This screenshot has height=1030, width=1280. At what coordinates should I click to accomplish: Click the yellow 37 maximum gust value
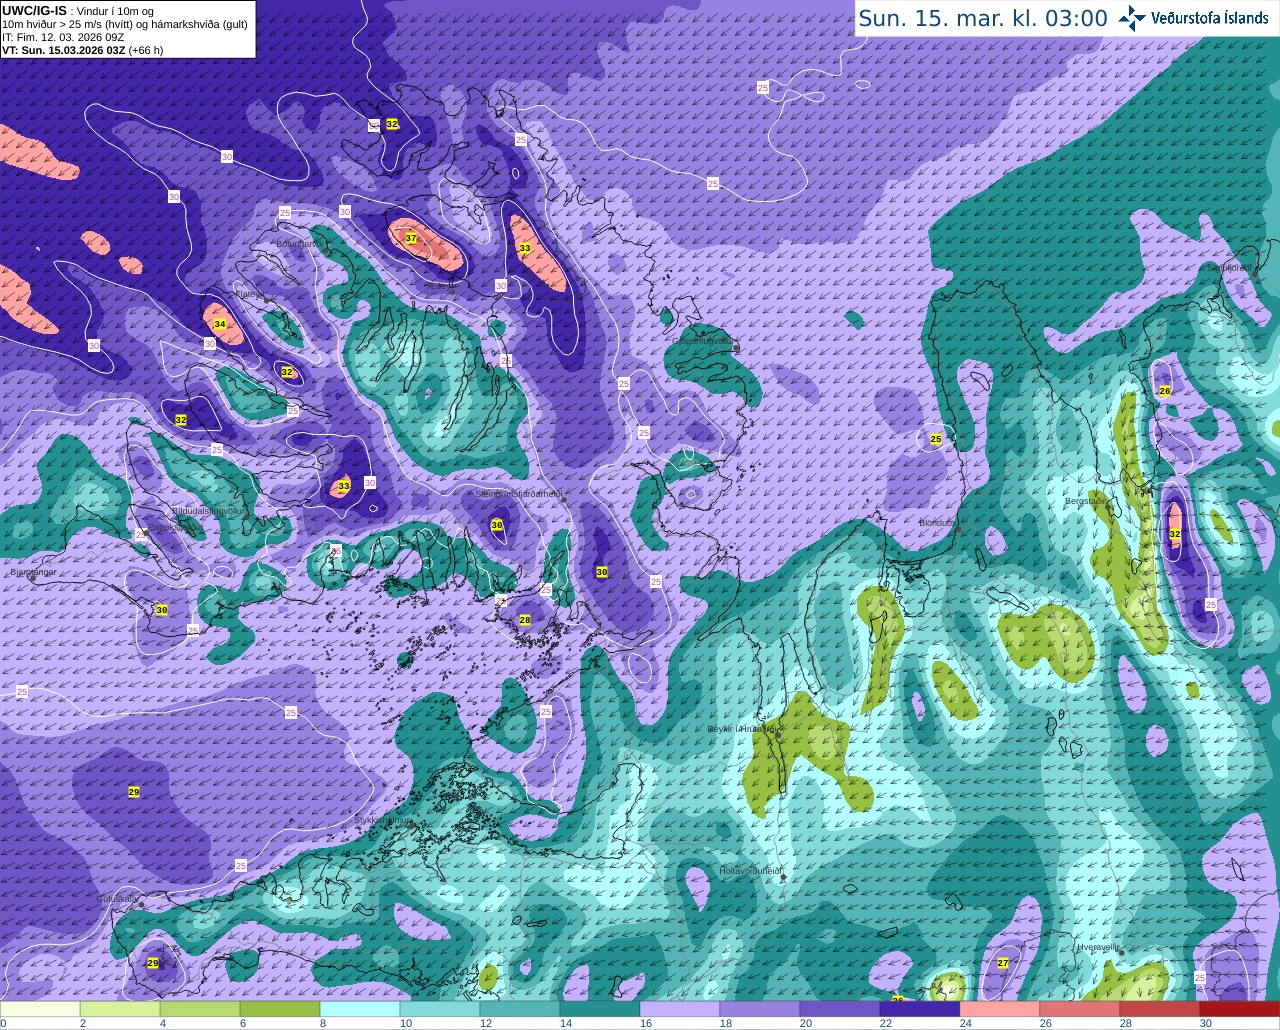coord(411,238)
